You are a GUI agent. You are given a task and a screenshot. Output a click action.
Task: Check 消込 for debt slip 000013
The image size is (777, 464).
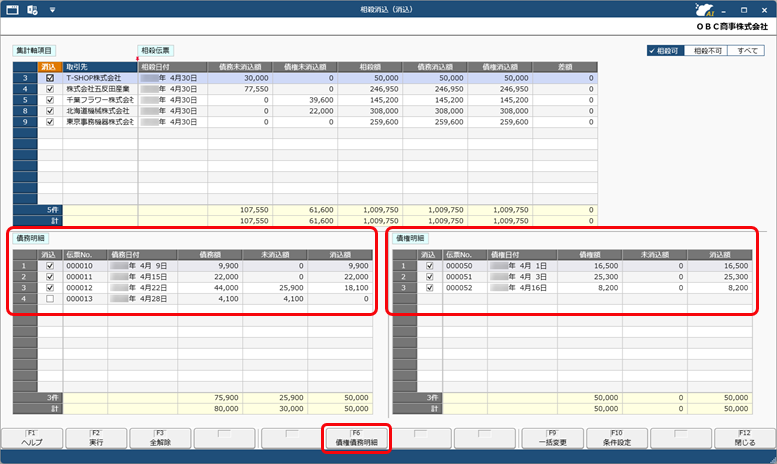50,298
